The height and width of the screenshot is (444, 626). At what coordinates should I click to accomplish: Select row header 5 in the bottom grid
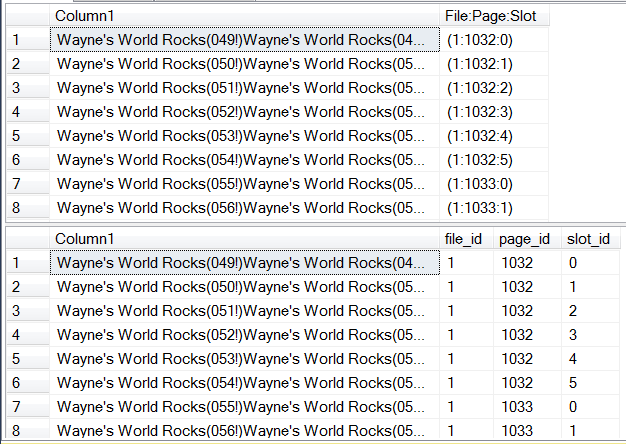tap(28, 359)
